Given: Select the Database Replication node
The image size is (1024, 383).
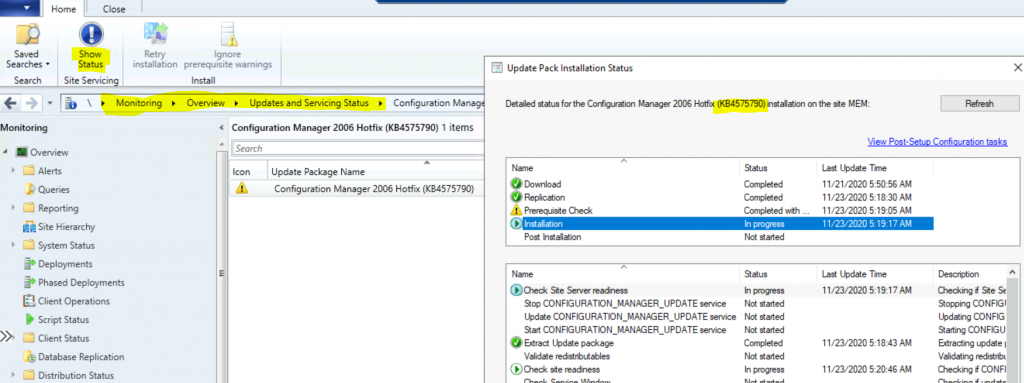Looking at the screenshot, I should click(80, 358).
